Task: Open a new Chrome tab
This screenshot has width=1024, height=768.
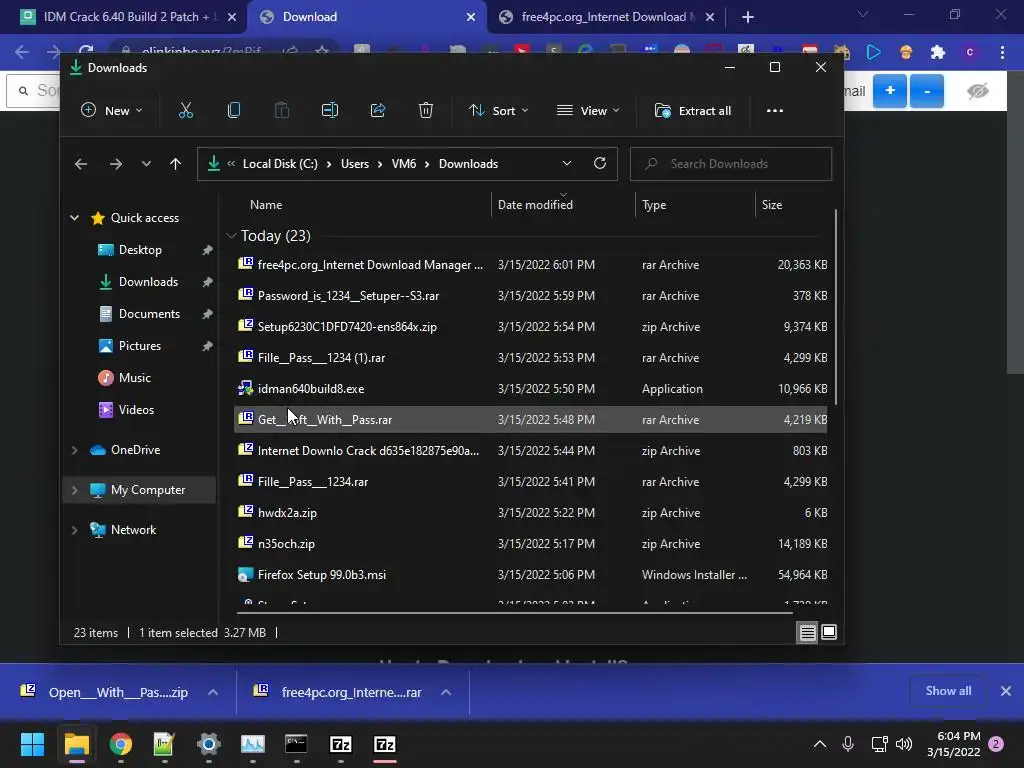Action: [748, 17]
